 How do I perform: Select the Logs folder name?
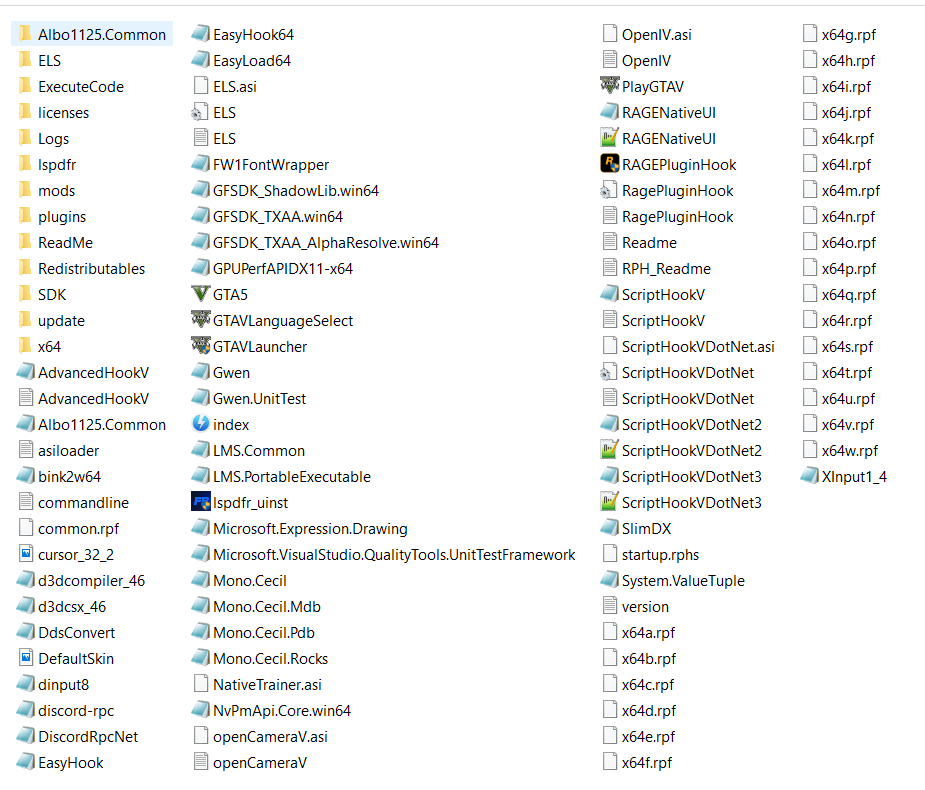[x=53, y=139]
